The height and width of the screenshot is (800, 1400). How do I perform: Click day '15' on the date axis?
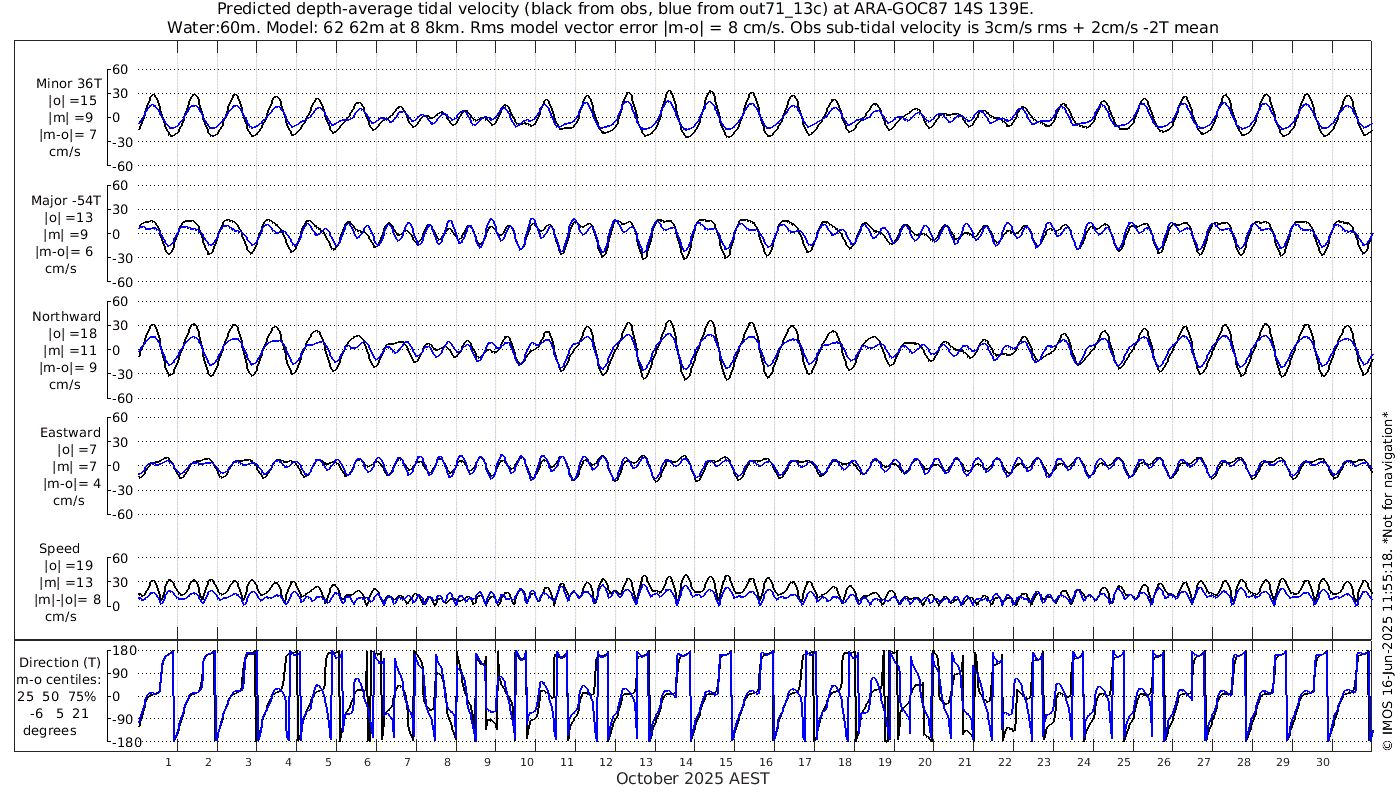coord(726,762)
